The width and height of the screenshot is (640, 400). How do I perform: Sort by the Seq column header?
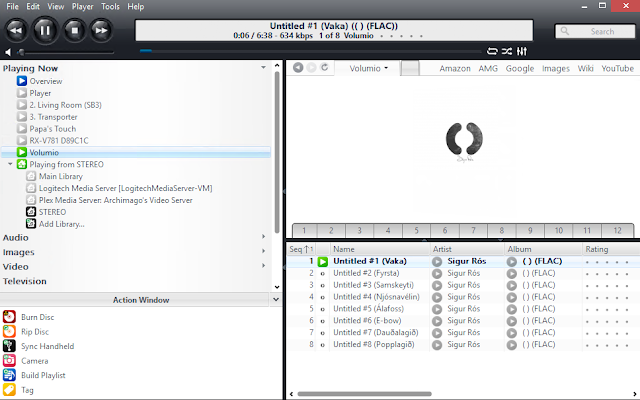point(301,249)
